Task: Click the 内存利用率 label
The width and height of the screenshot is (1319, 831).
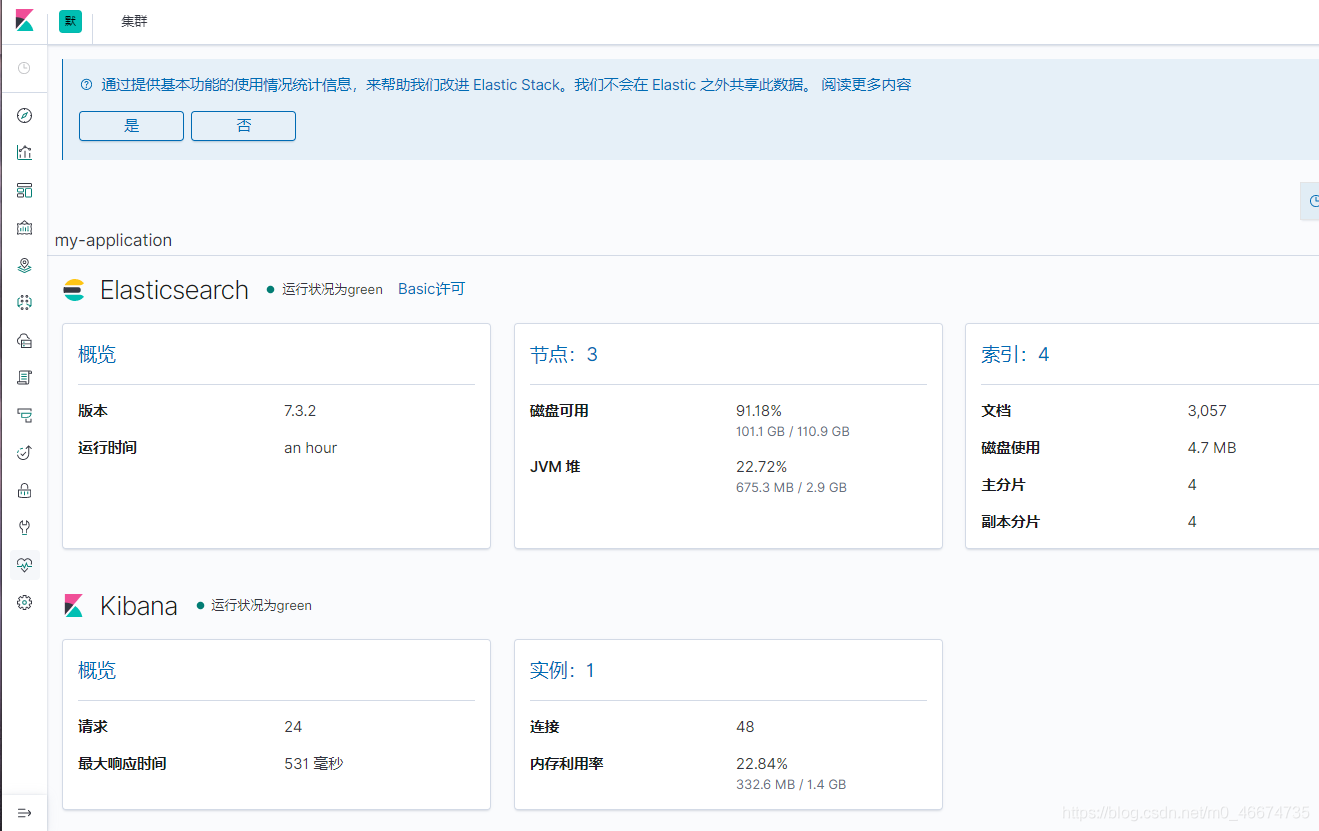Action: click(x=566, y=764)
